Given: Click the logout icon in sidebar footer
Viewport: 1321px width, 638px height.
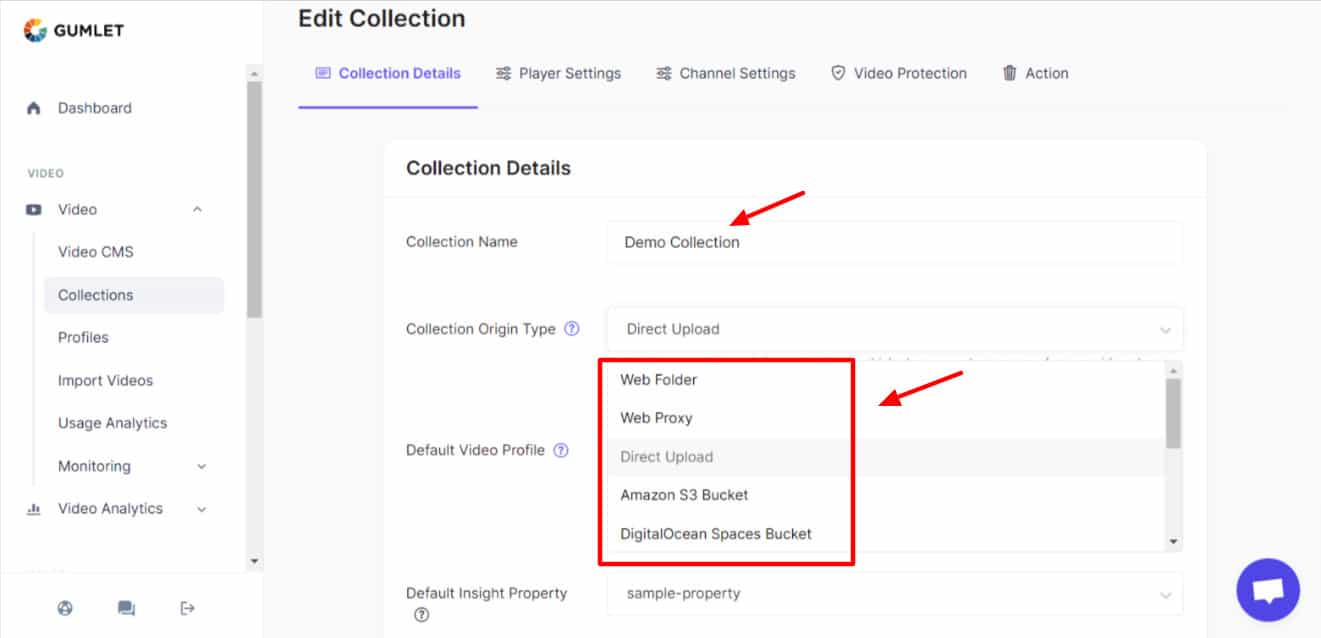Looking at the screenshot, I should tap(188, 608).
